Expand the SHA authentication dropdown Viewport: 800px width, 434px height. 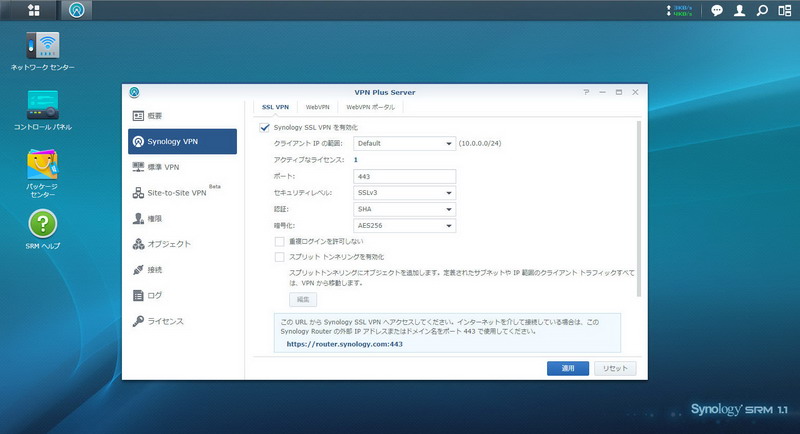tap(404, 209)
